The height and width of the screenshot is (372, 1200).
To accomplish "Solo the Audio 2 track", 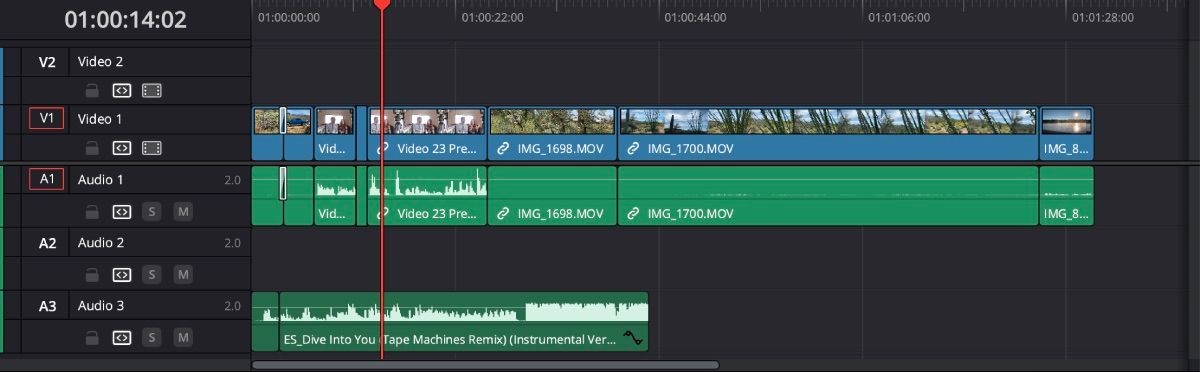I will [x=152, y=274].
